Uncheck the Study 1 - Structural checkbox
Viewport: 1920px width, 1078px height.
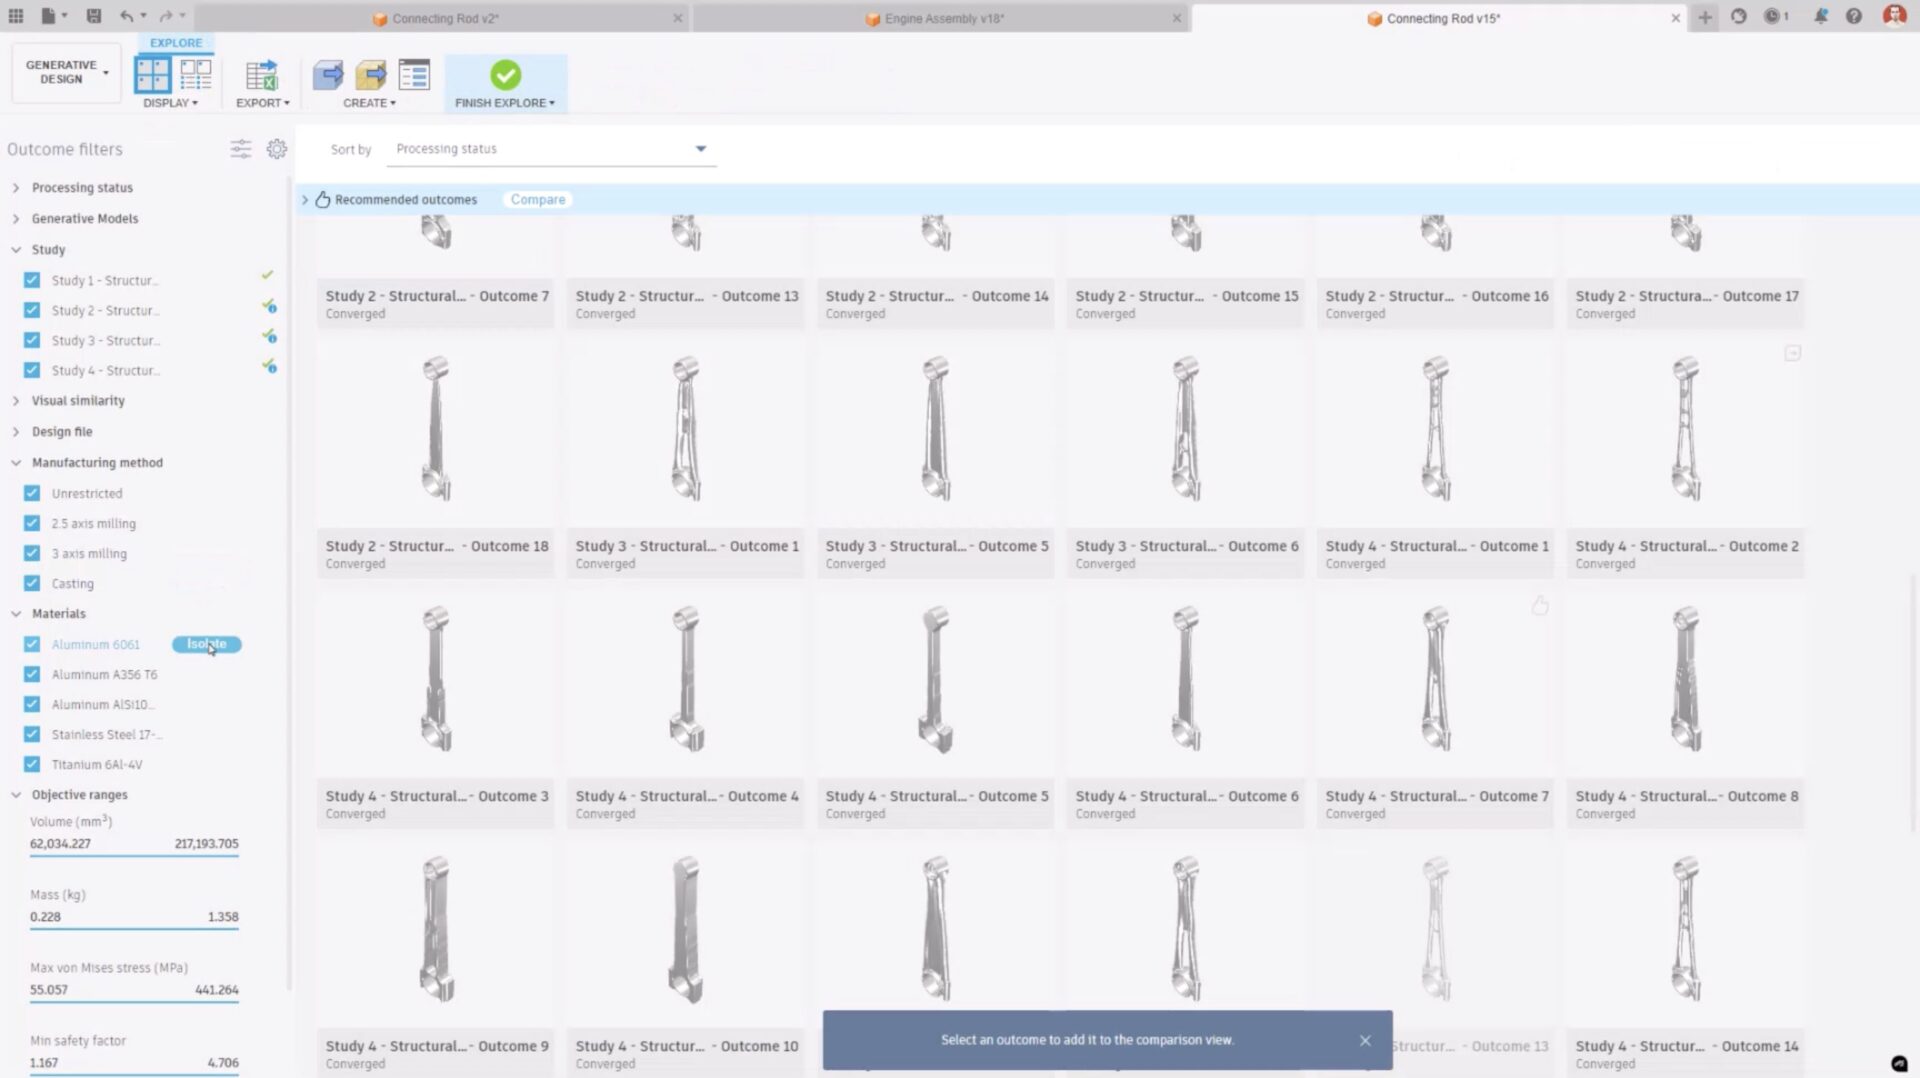point(31,280)
